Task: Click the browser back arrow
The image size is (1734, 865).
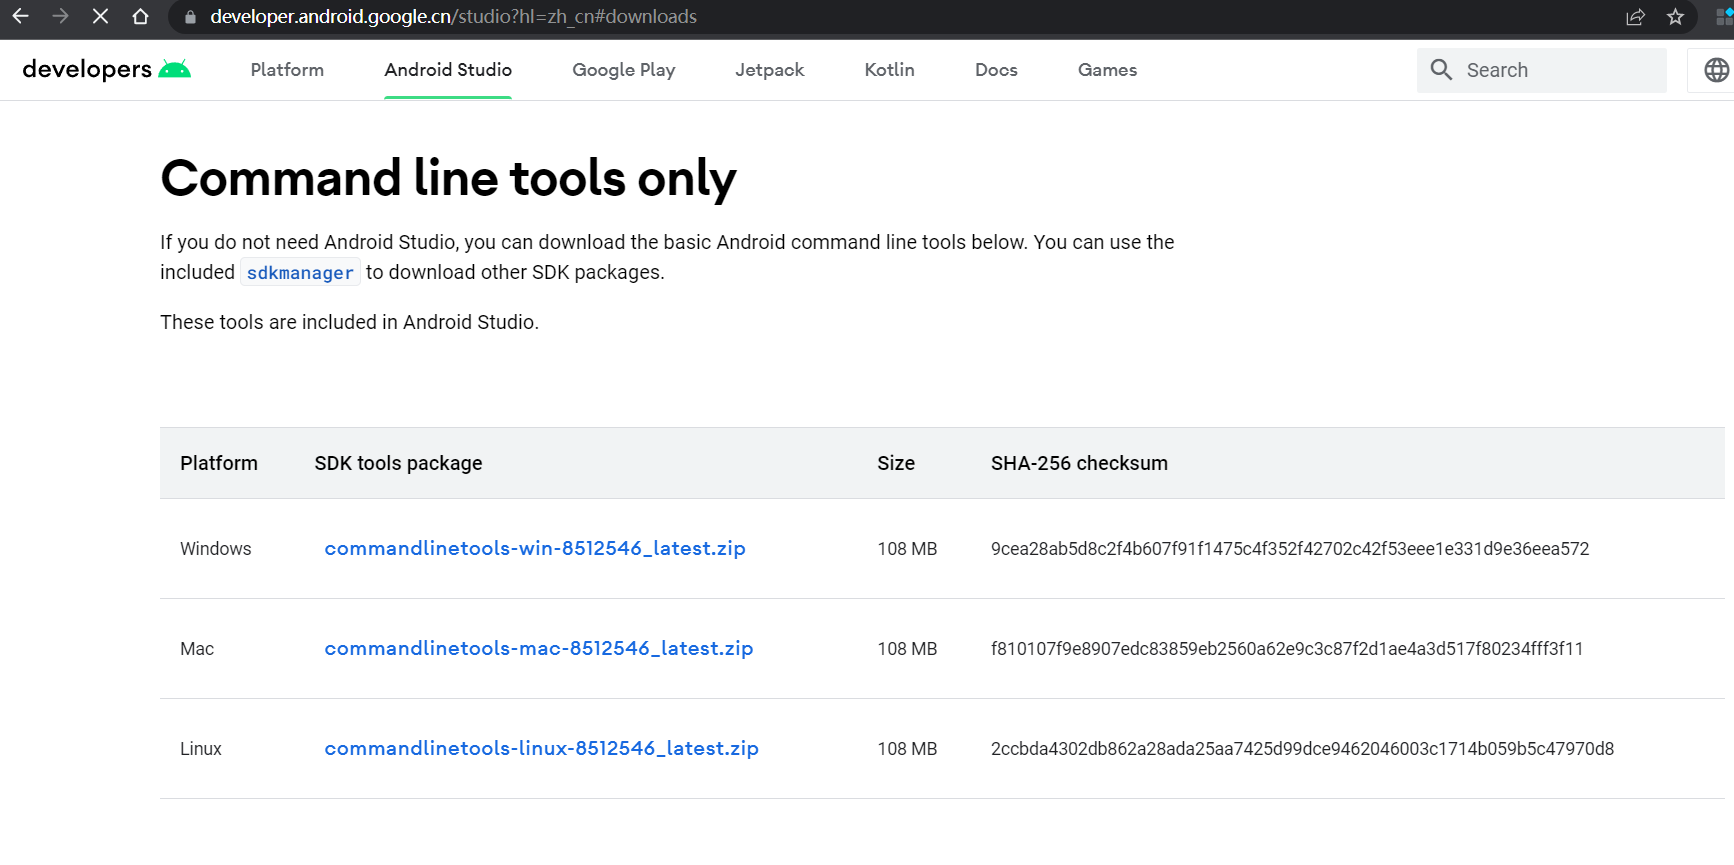Action: 20,16
